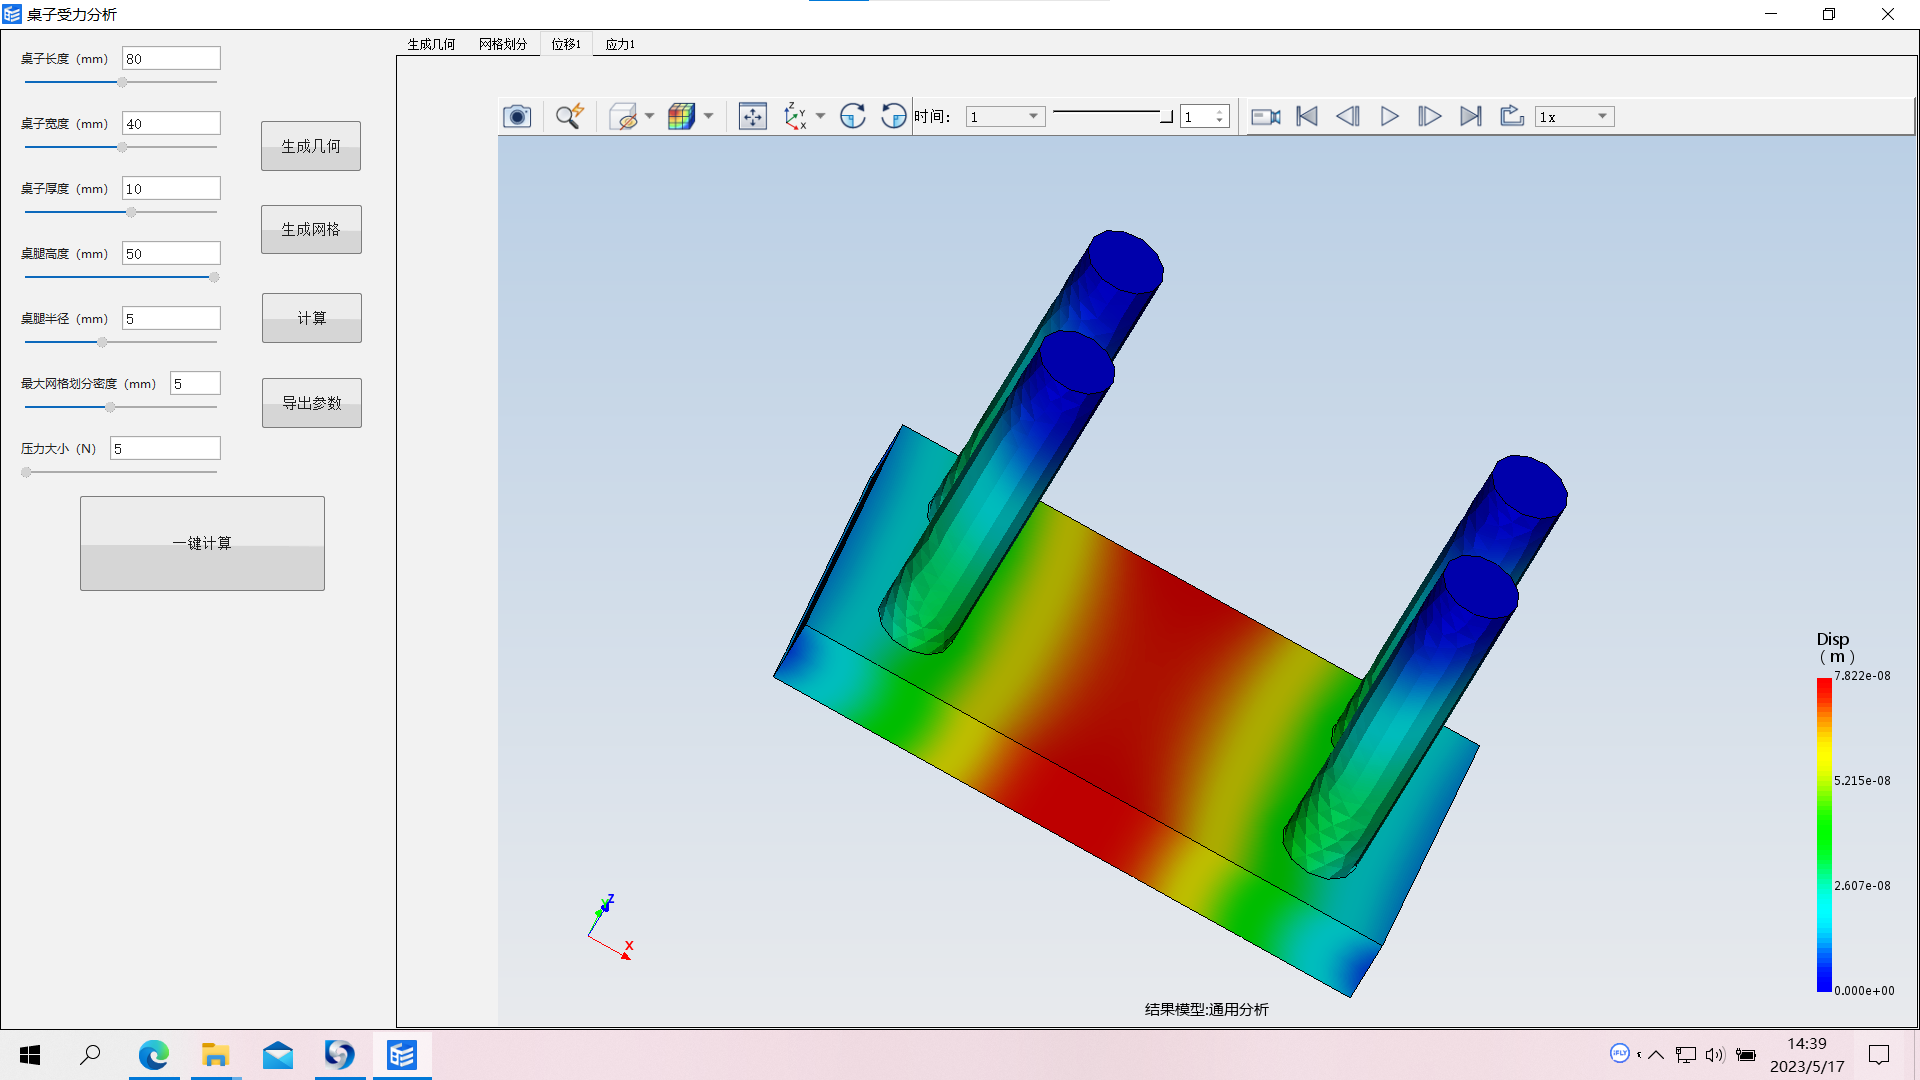Click the 生成几何 button

click(x=311, y=145)
